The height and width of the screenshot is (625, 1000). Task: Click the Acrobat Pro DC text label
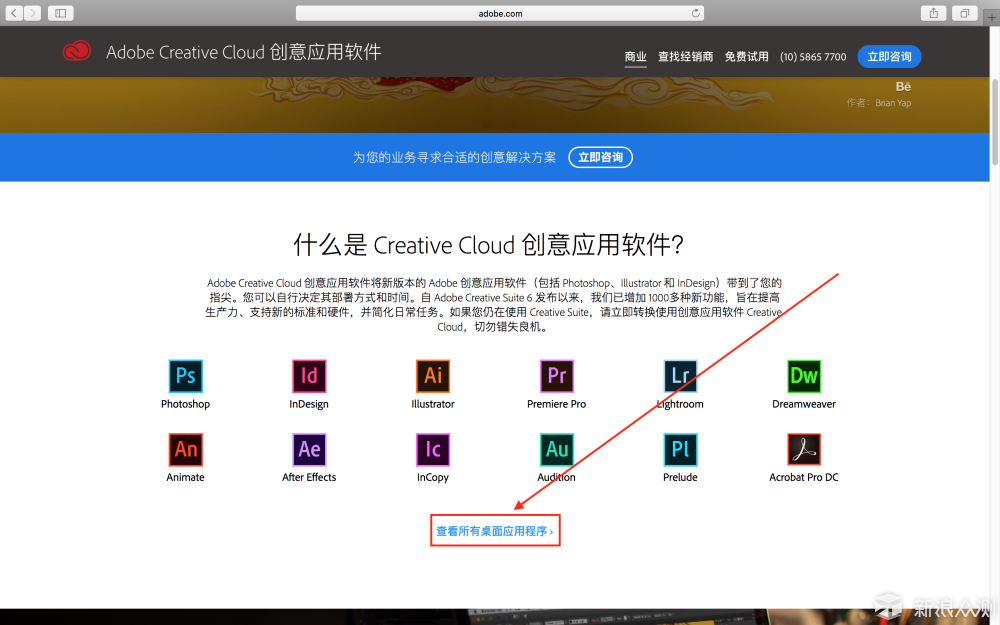(804, 478)
